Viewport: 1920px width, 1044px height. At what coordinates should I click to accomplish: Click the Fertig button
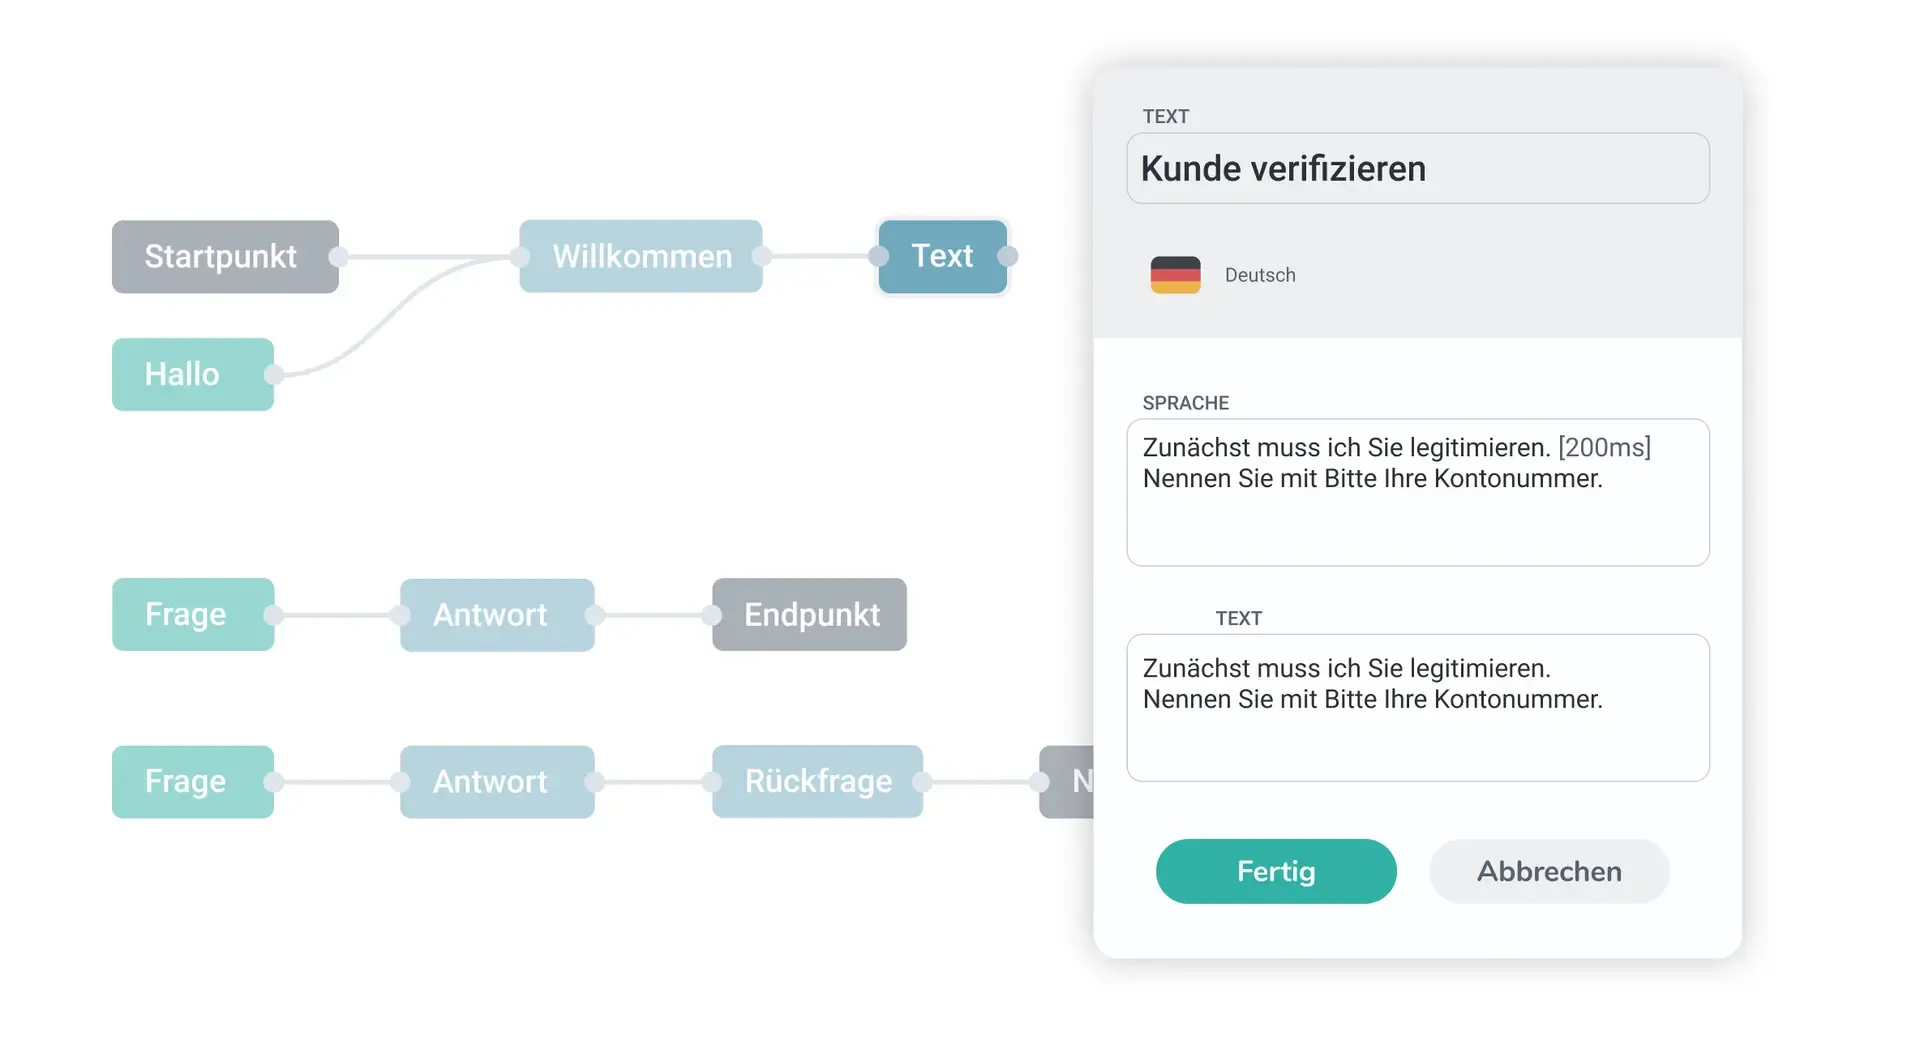[x=1276, y=871]
